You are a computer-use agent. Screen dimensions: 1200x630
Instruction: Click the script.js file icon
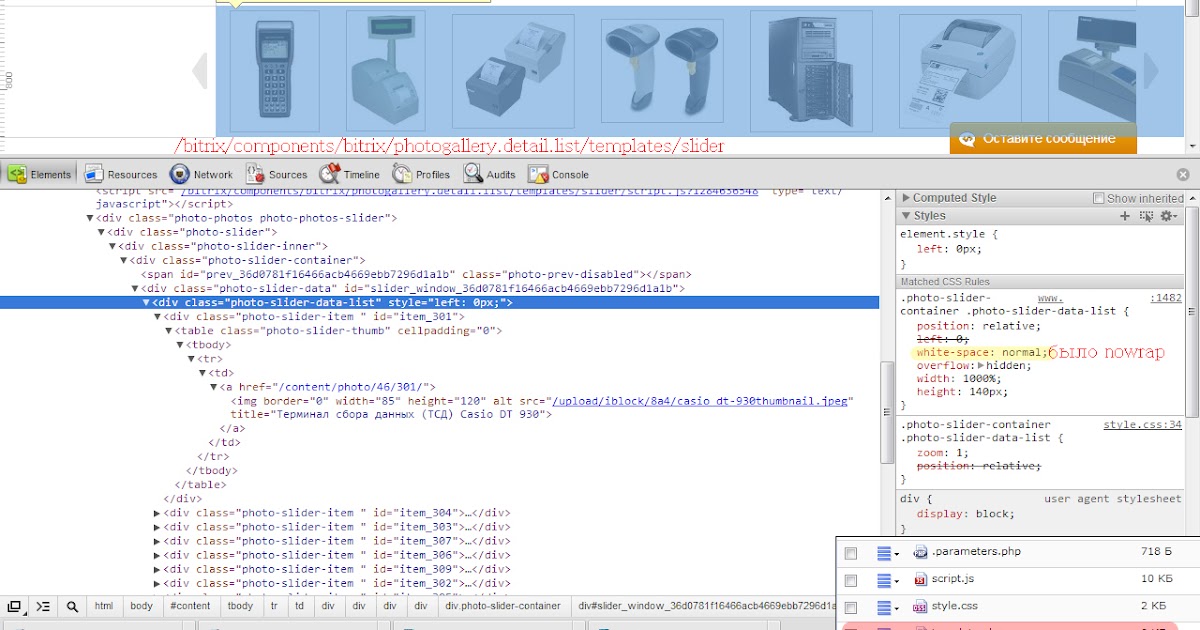[920, 580]
